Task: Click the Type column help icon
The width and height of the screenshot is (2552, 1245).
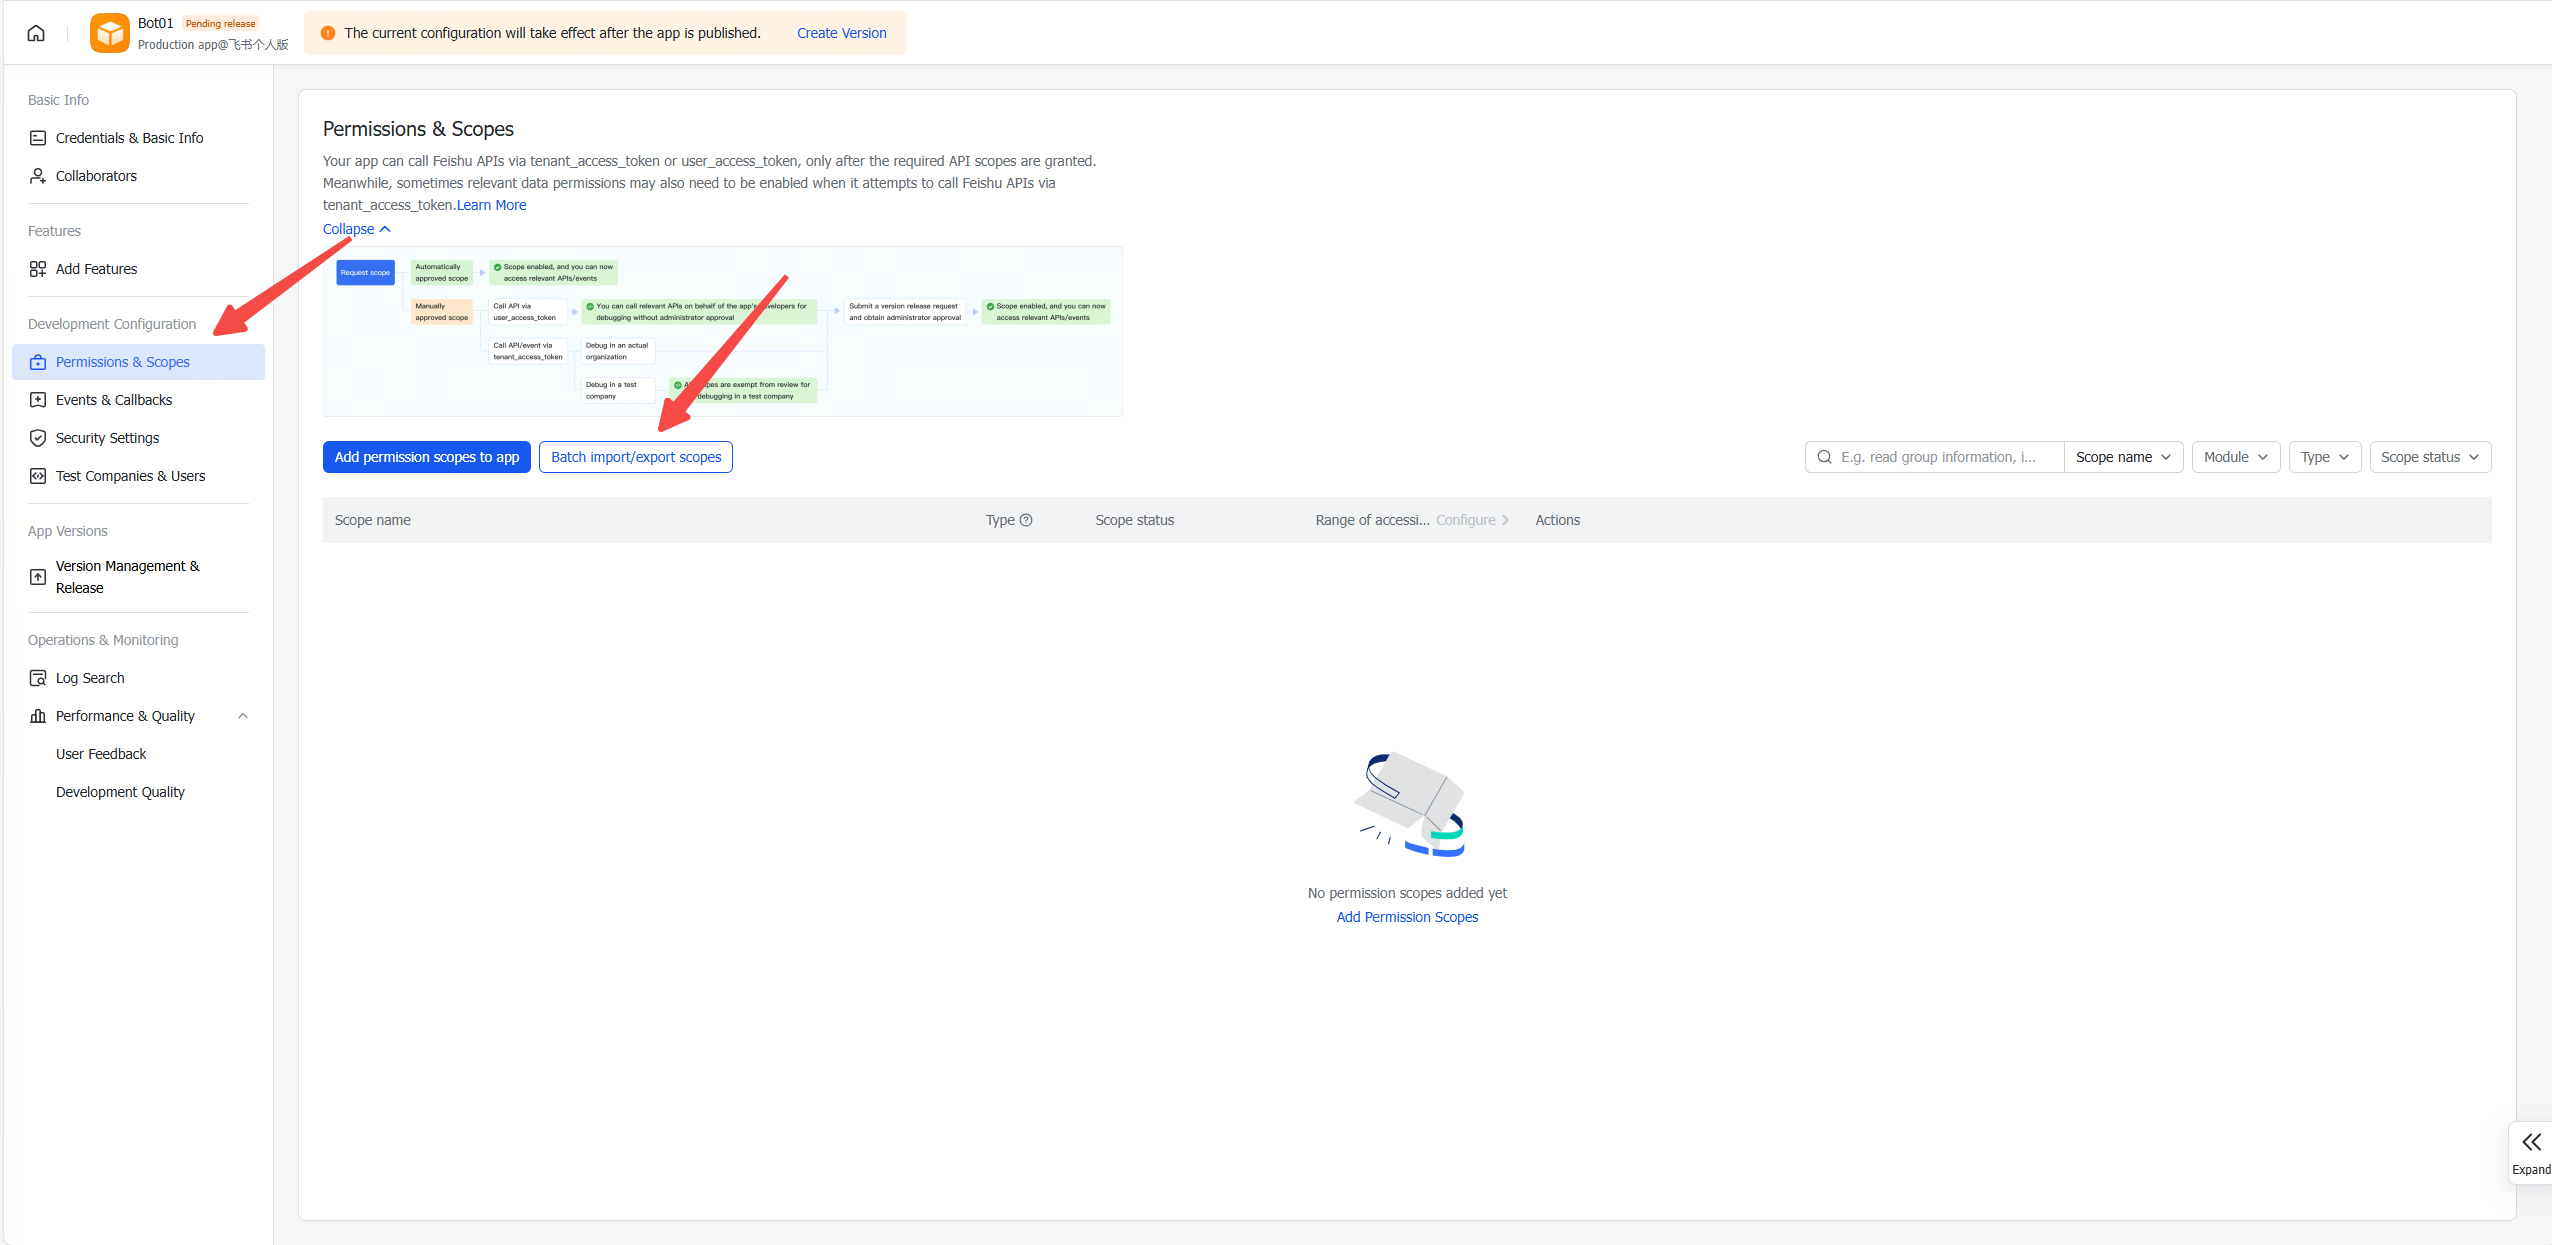Action: click(1026, 520)
